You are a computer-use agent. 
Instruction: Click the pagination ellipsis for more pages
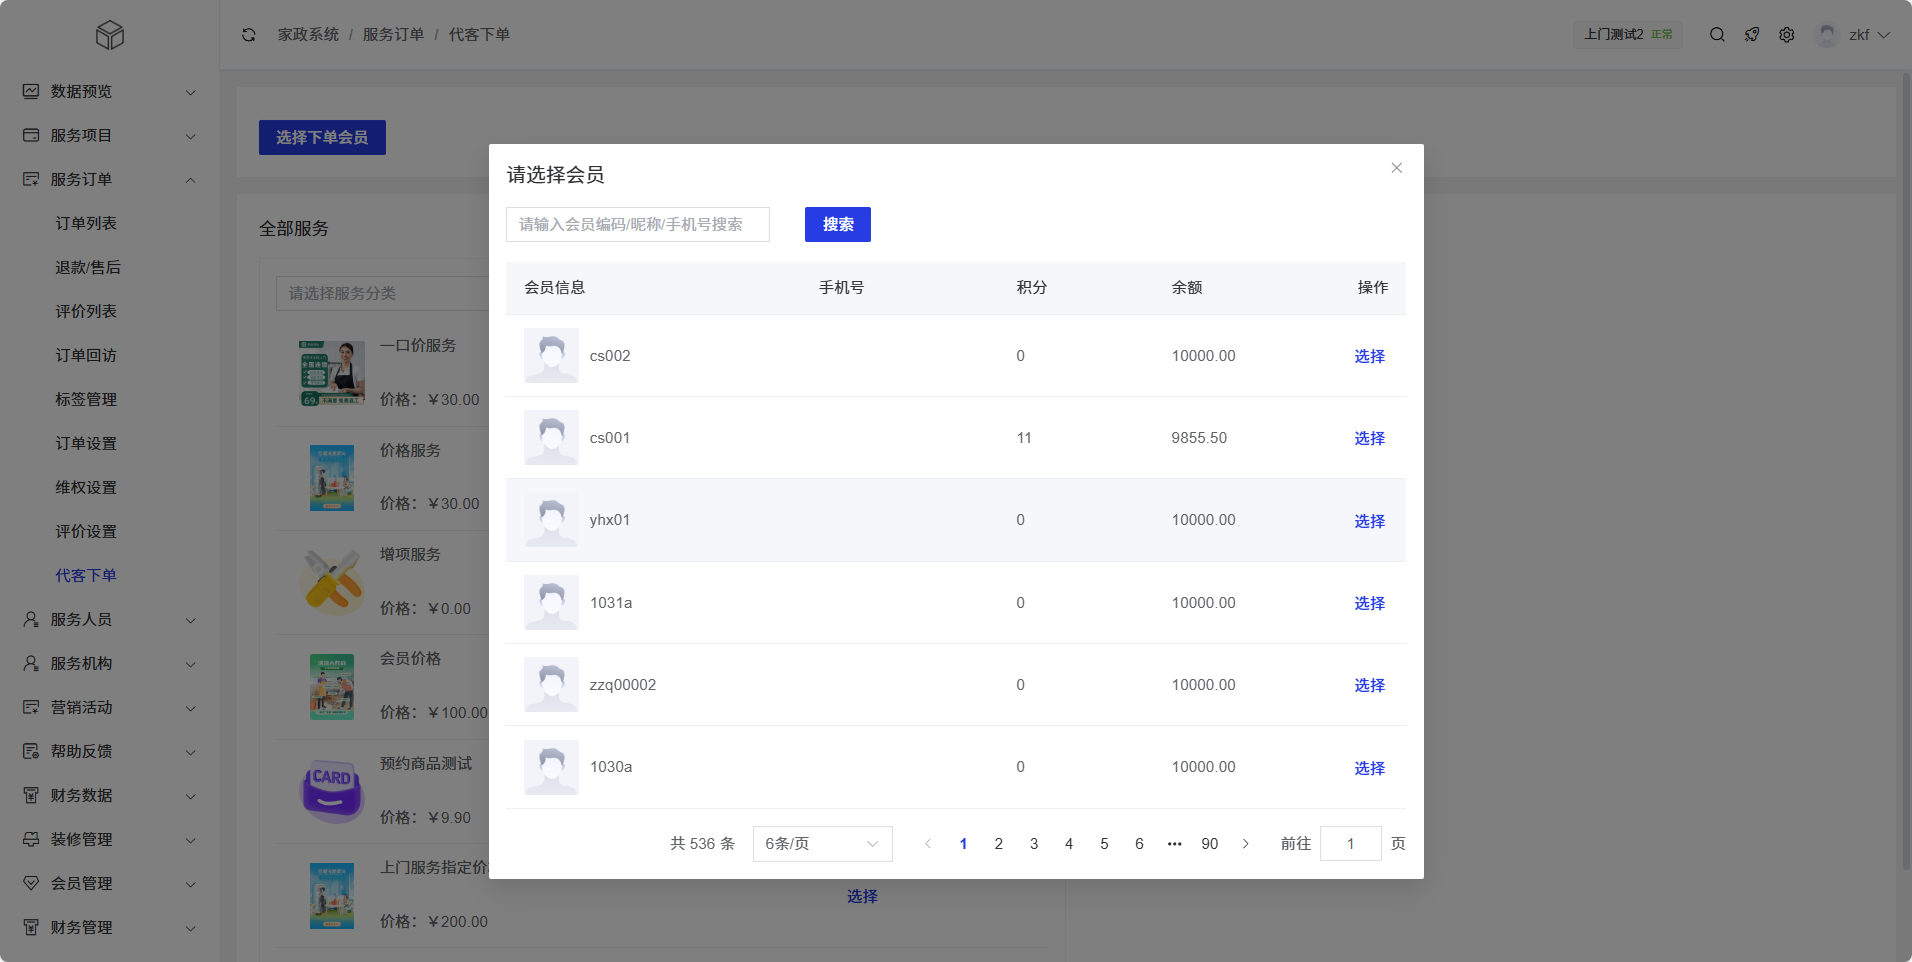(1174, 844)
